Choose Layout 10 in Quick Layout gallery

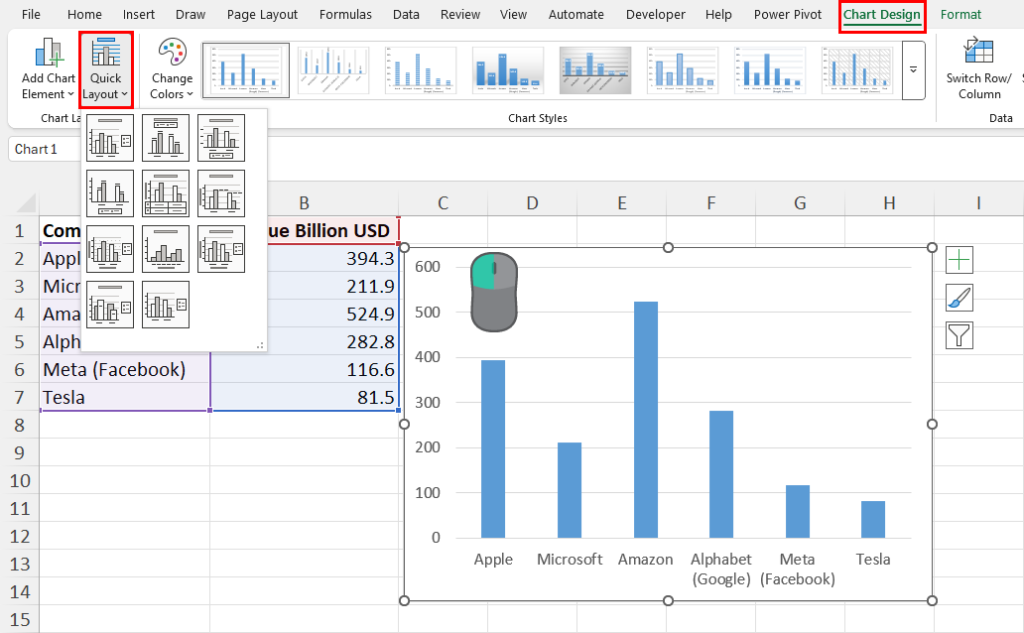(x=110, y=304)
